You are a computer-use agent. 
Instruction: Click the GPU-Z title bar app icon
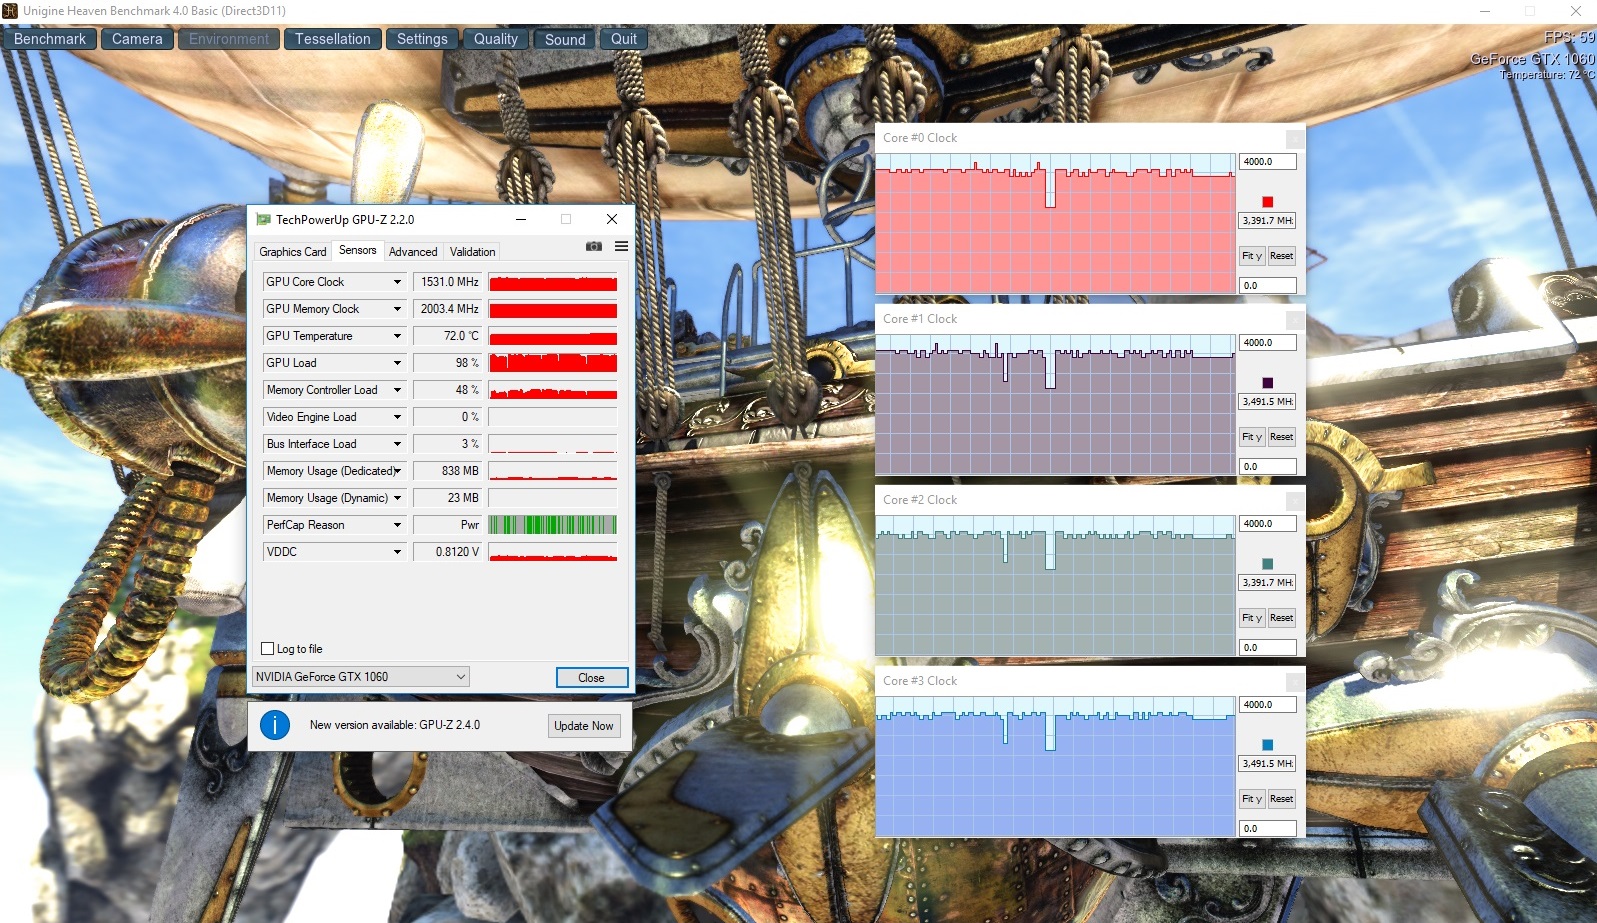point(263,219)
